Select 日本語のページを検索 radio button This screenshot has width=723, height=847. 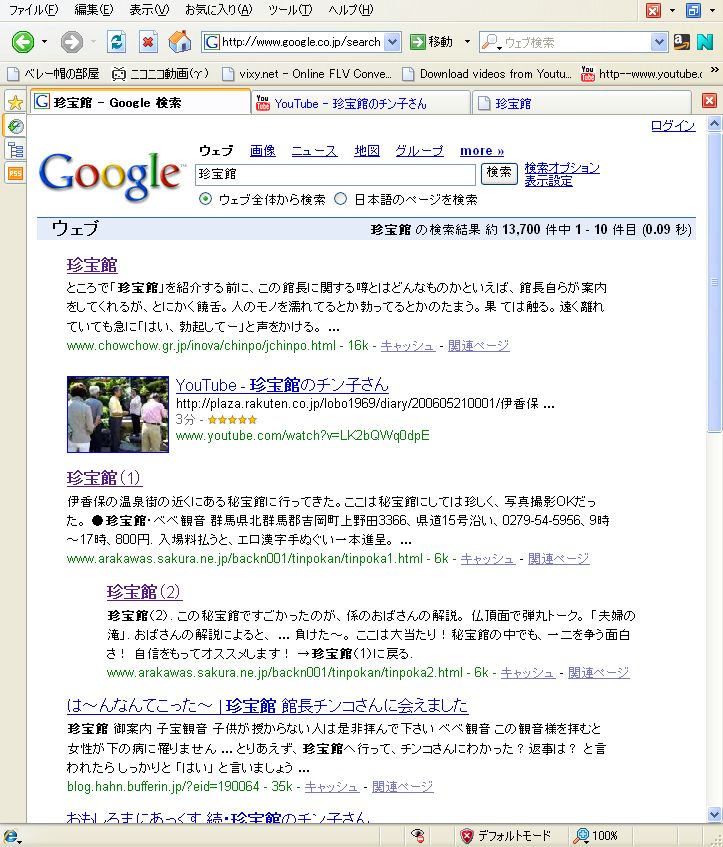coord(340,199)
